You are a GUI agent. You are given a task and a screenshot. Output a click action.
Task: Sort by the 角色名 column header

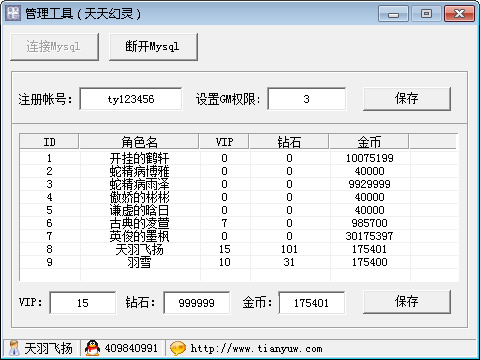tap(139, 142)
